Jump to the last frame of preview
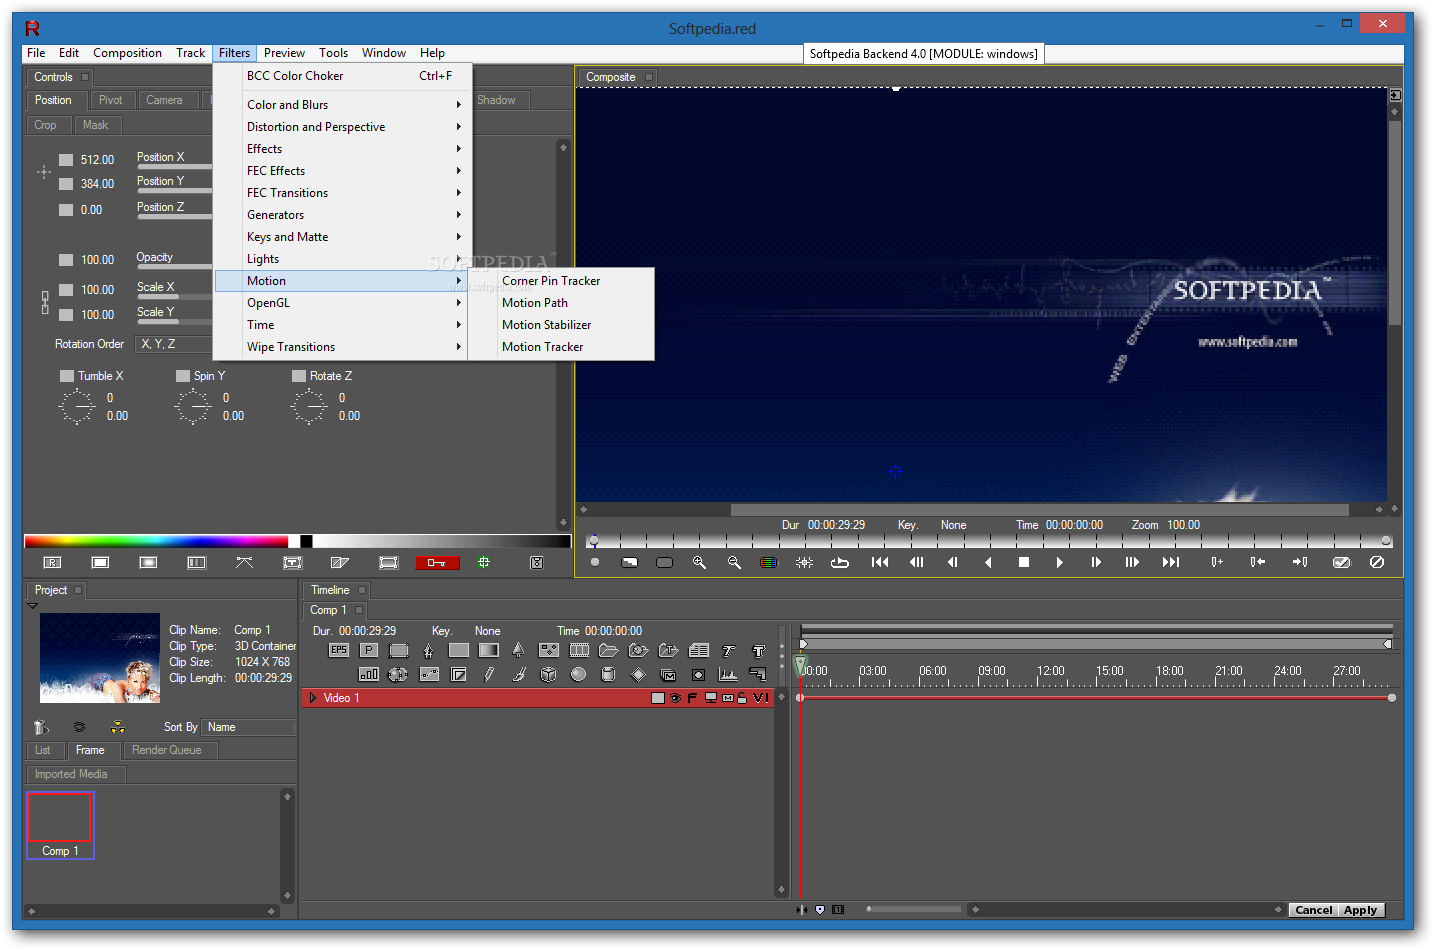This screenshot has height=950, width=1434. 1171,562
